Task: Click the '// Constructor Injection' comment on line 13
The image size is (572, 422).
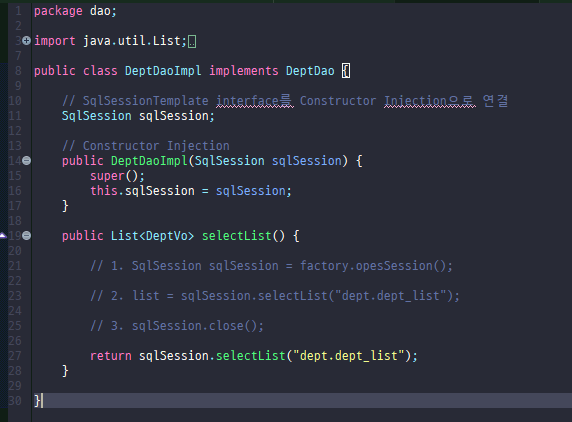Action: [x=146, y=146]
